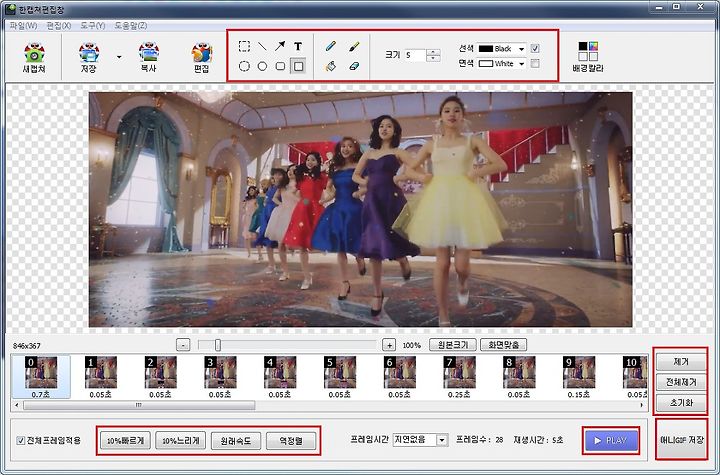Toggle the 전체프레임적용 checkbox
720x475 pixels.
click(x=21, y=441)
